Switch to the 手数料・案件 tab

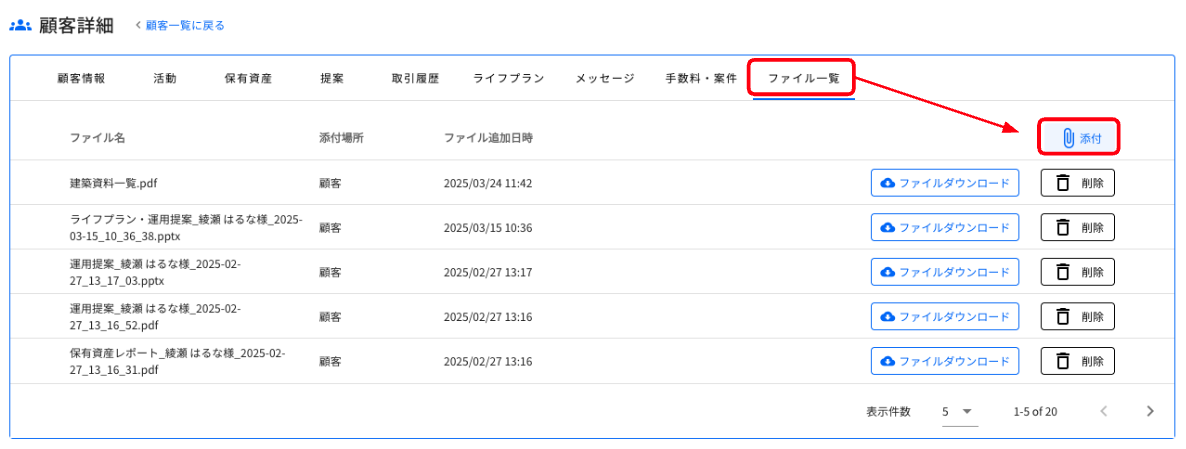pos(700,78)
